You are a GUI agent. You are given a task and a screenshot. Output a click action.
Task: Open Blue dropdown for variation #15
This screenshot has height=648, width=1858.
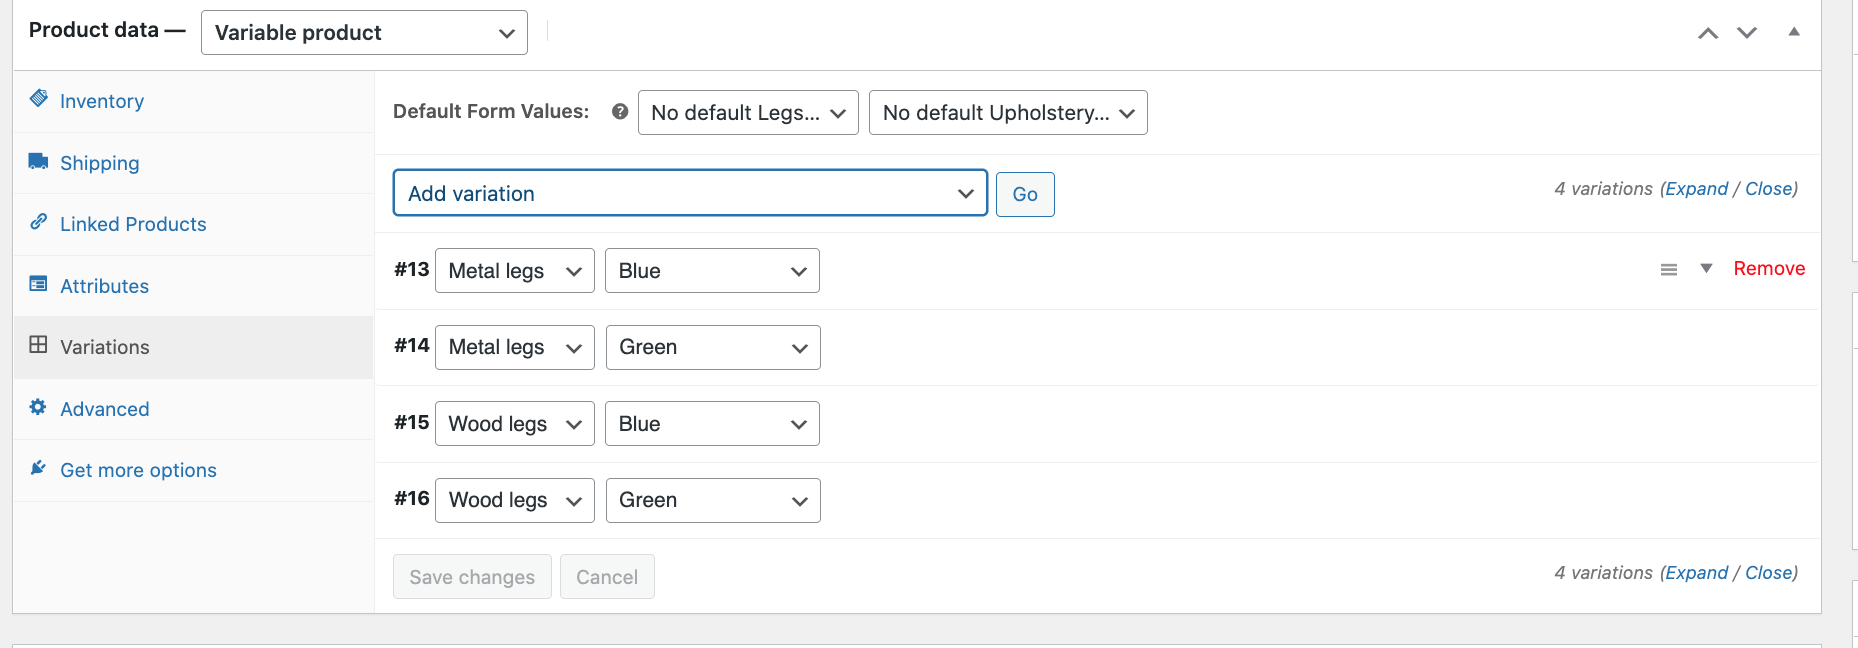[x=712, y=424]
